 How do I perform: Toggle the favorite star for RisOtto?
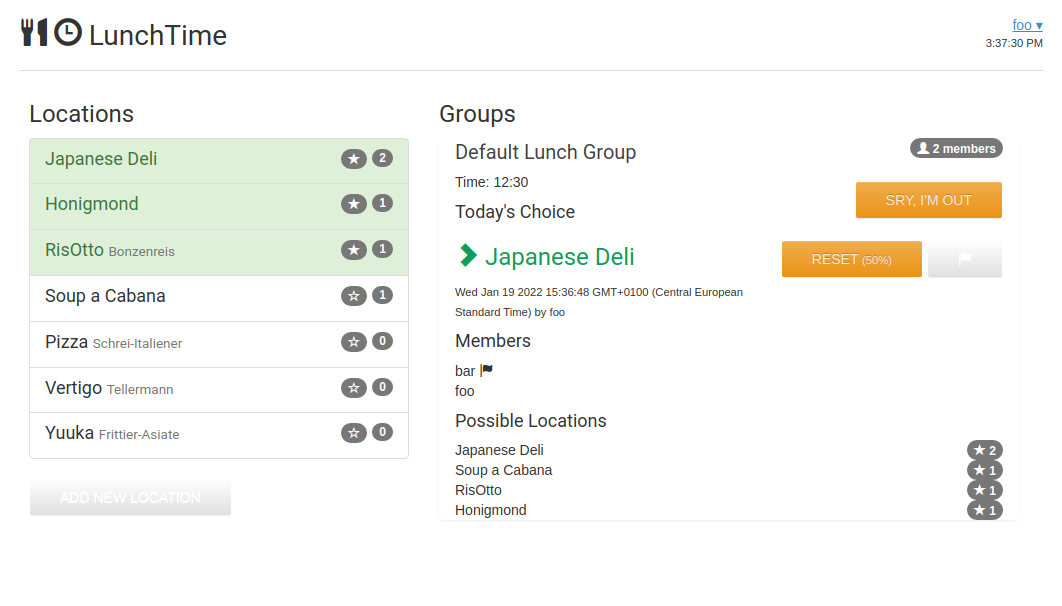point(353,250)
